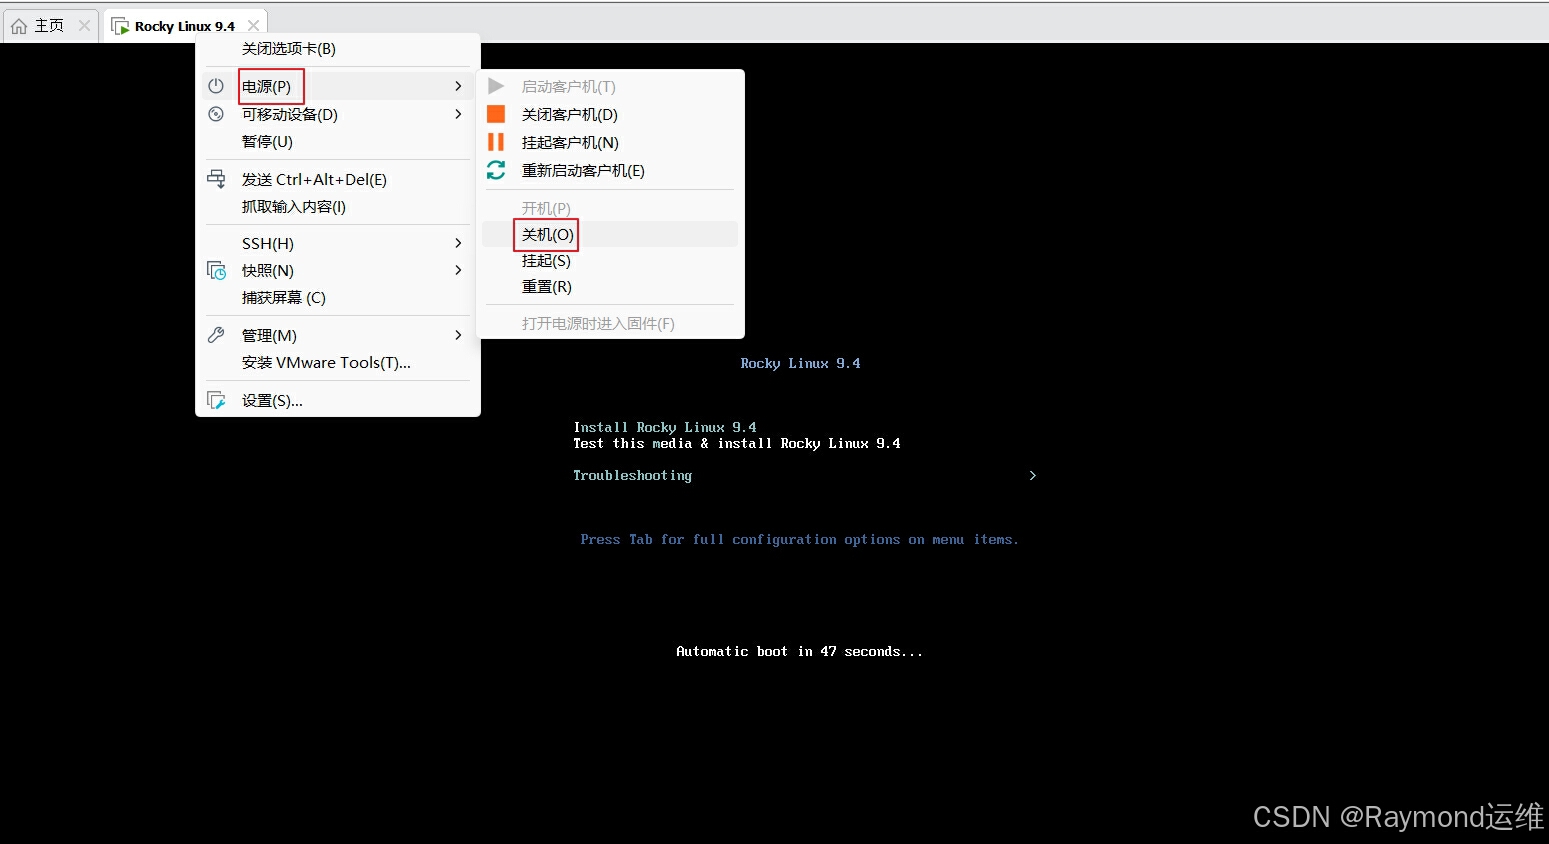Click the grayed 打开电源时进入固件(F) entry
Screen dimensions: 1549x844
(x=610, y=323)
